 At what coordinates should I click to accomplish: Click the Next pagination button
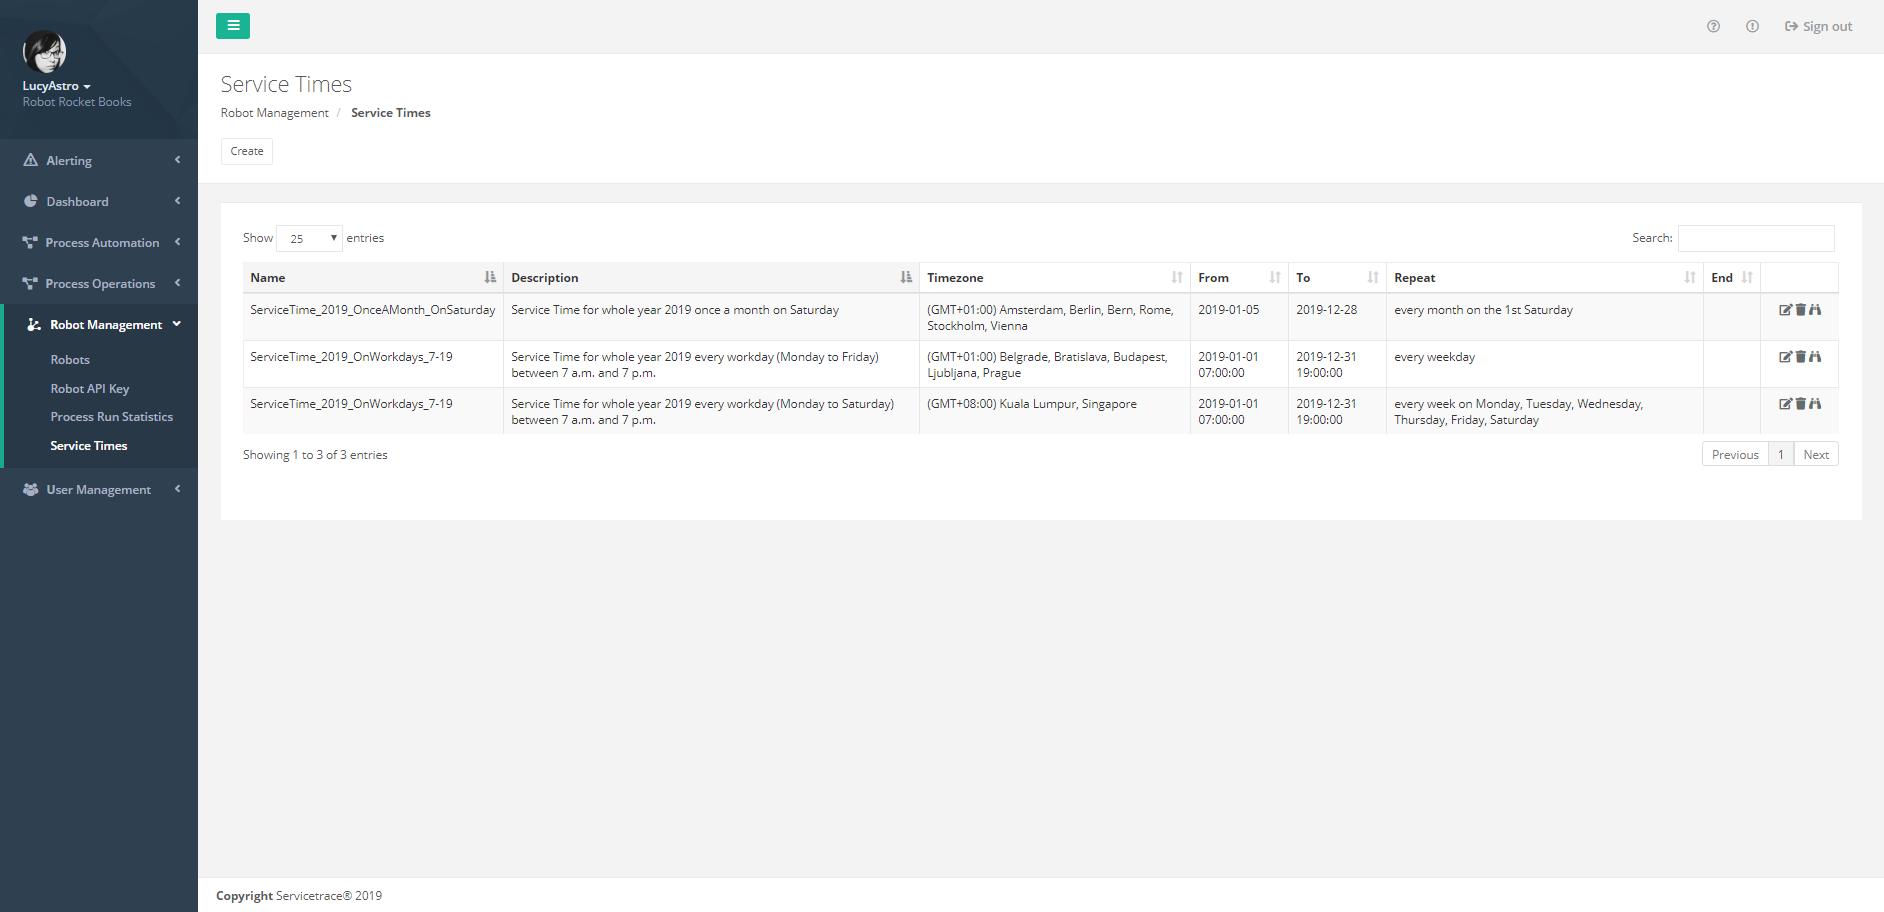(x=1816, y=454)
